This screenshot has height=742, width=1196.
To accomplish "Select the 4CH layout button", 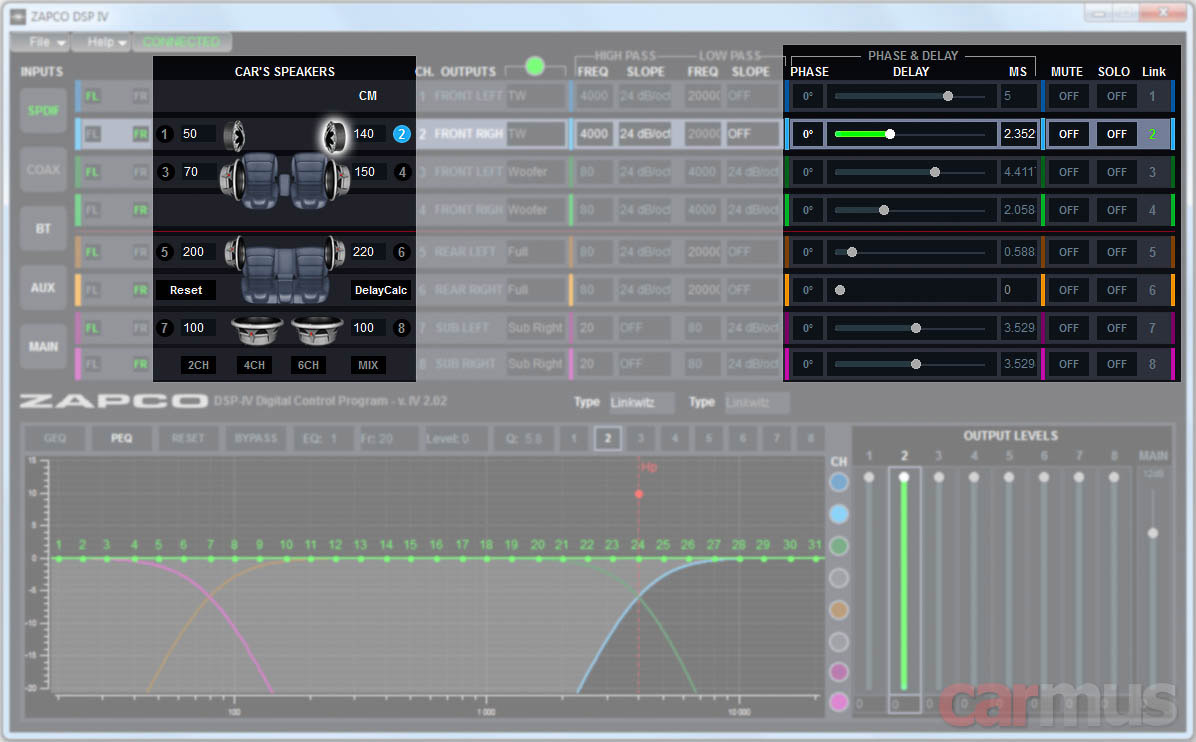I will 254,365.
